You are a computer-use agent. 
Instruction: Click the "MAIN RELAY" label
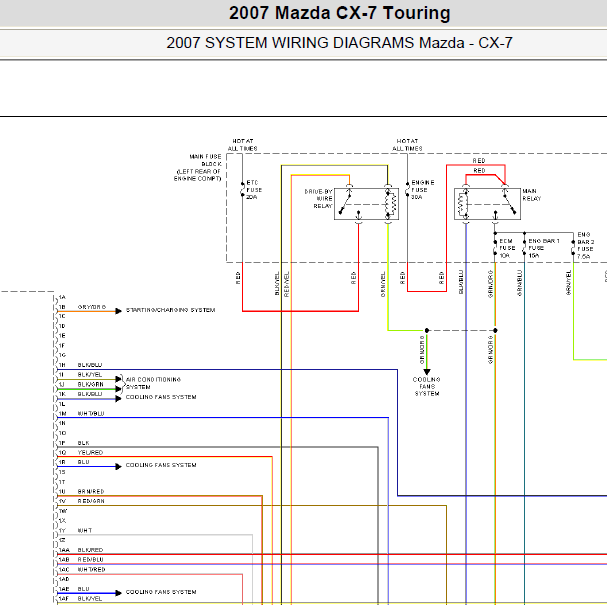[532, 195]
